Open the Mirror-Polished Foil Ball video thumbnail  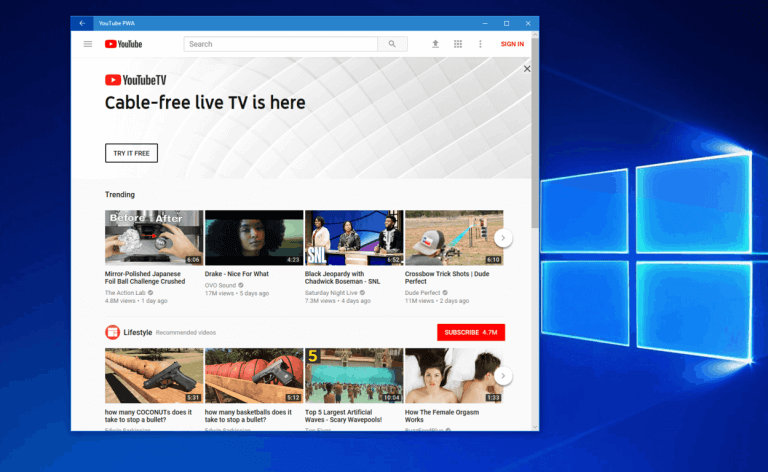click(x=154, y=238)
